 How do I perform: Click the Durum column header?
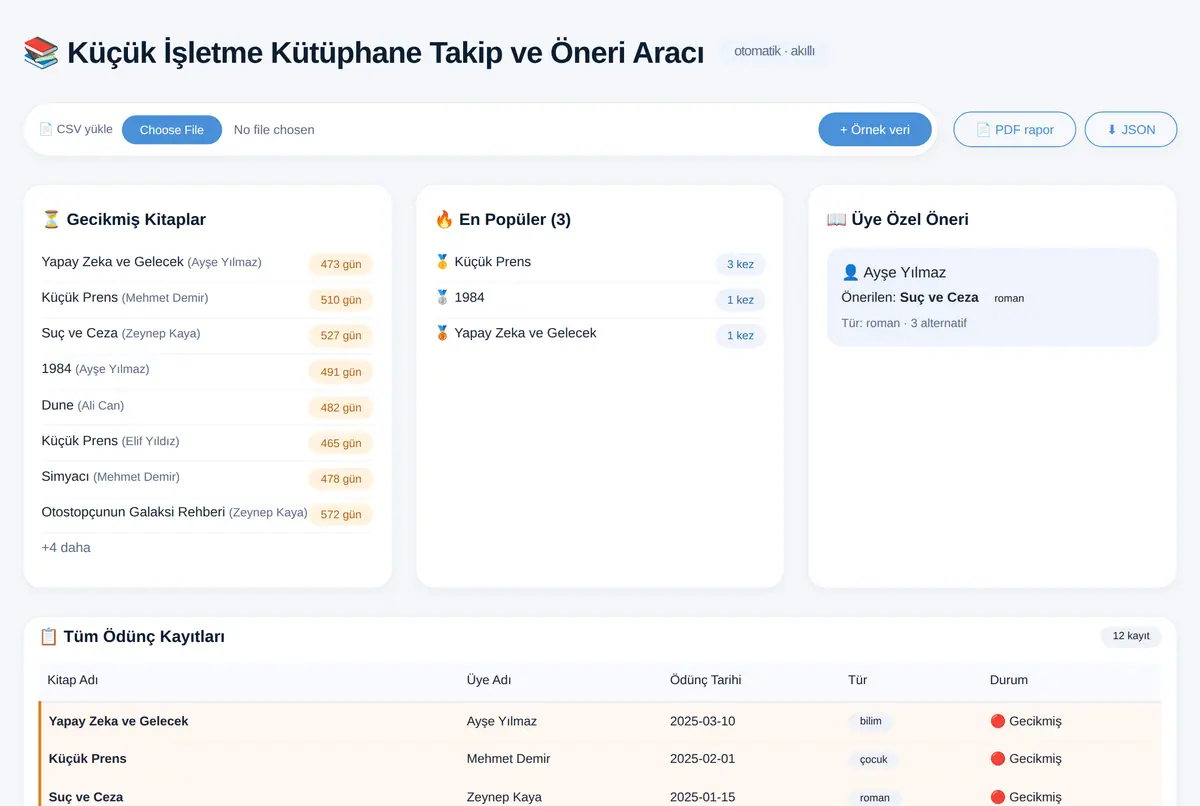[x=1009, y=680]
